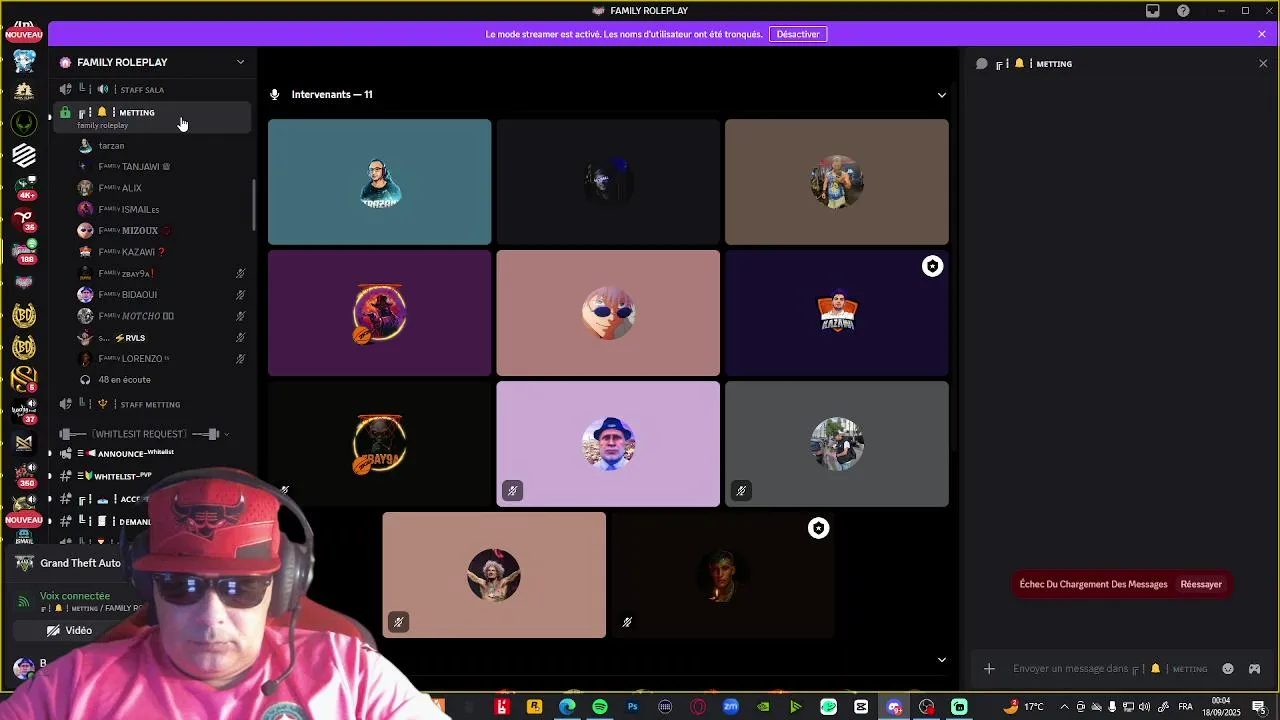Open the TARZAN speaker tile
Image resolution: width=1280 pixels, height=720 pixels.
379,182
